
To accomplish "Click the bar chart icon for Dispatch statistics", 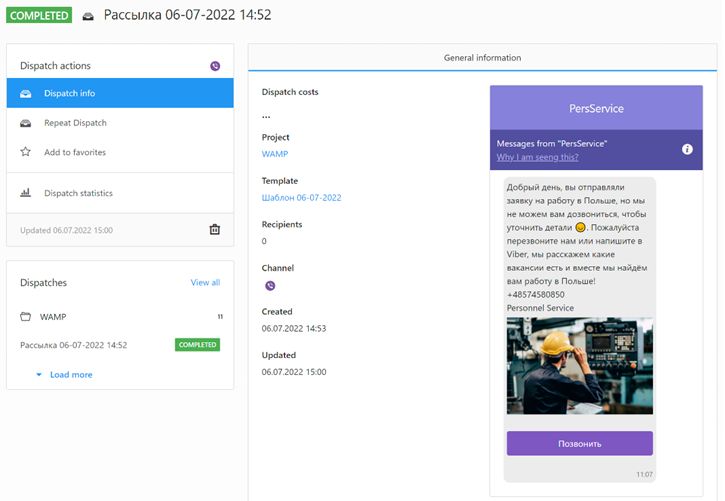I will click(x=25, y=193).
